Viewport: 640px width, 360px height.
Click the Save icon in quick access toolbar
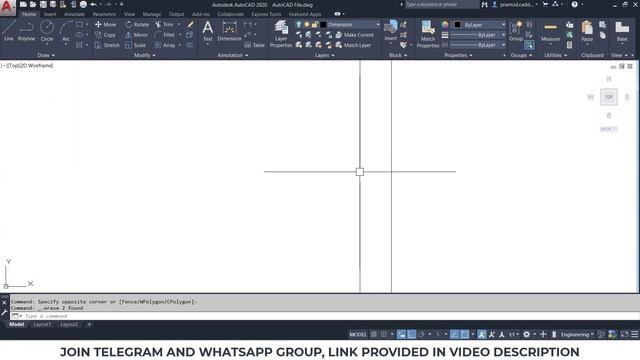[43, 4]
